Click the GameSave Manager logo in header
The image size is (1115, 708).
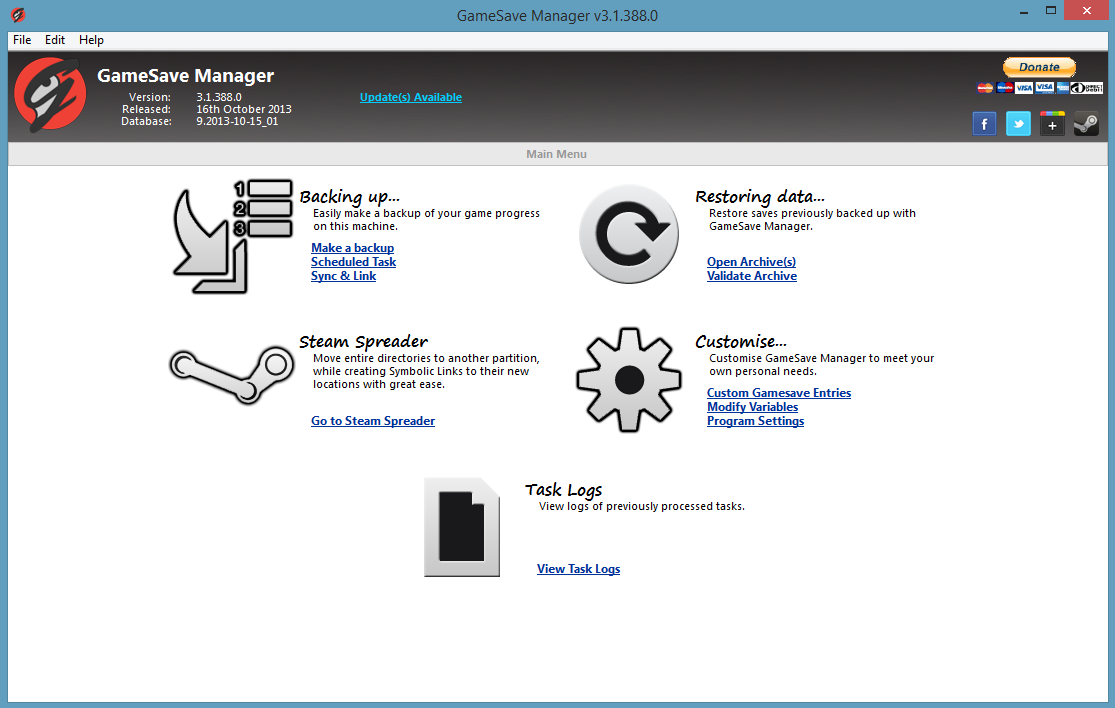click(50, 95)
